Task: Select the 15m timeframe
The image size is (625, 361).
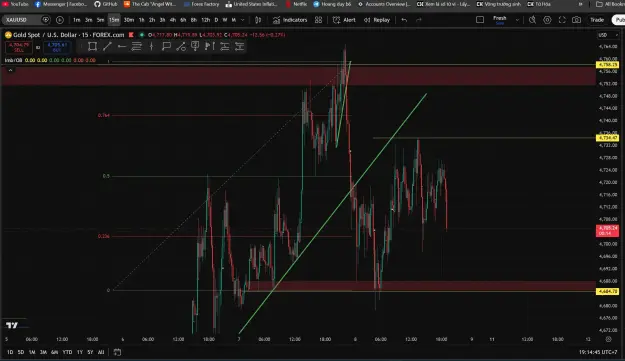Action: [x=114, y=20]
